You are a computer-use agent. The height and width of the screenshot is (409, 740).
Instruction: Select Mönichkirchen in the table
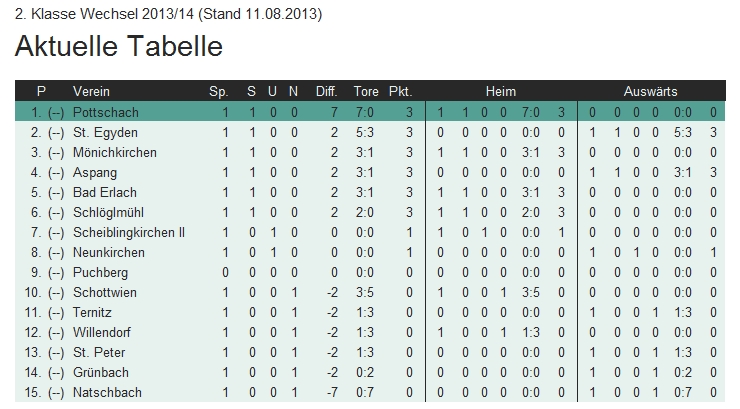point(115,152)
